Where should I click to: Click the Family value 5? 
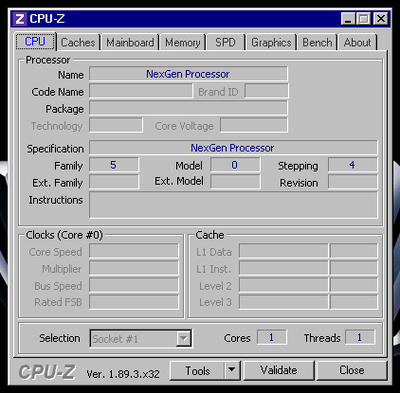tap(113, 165)
